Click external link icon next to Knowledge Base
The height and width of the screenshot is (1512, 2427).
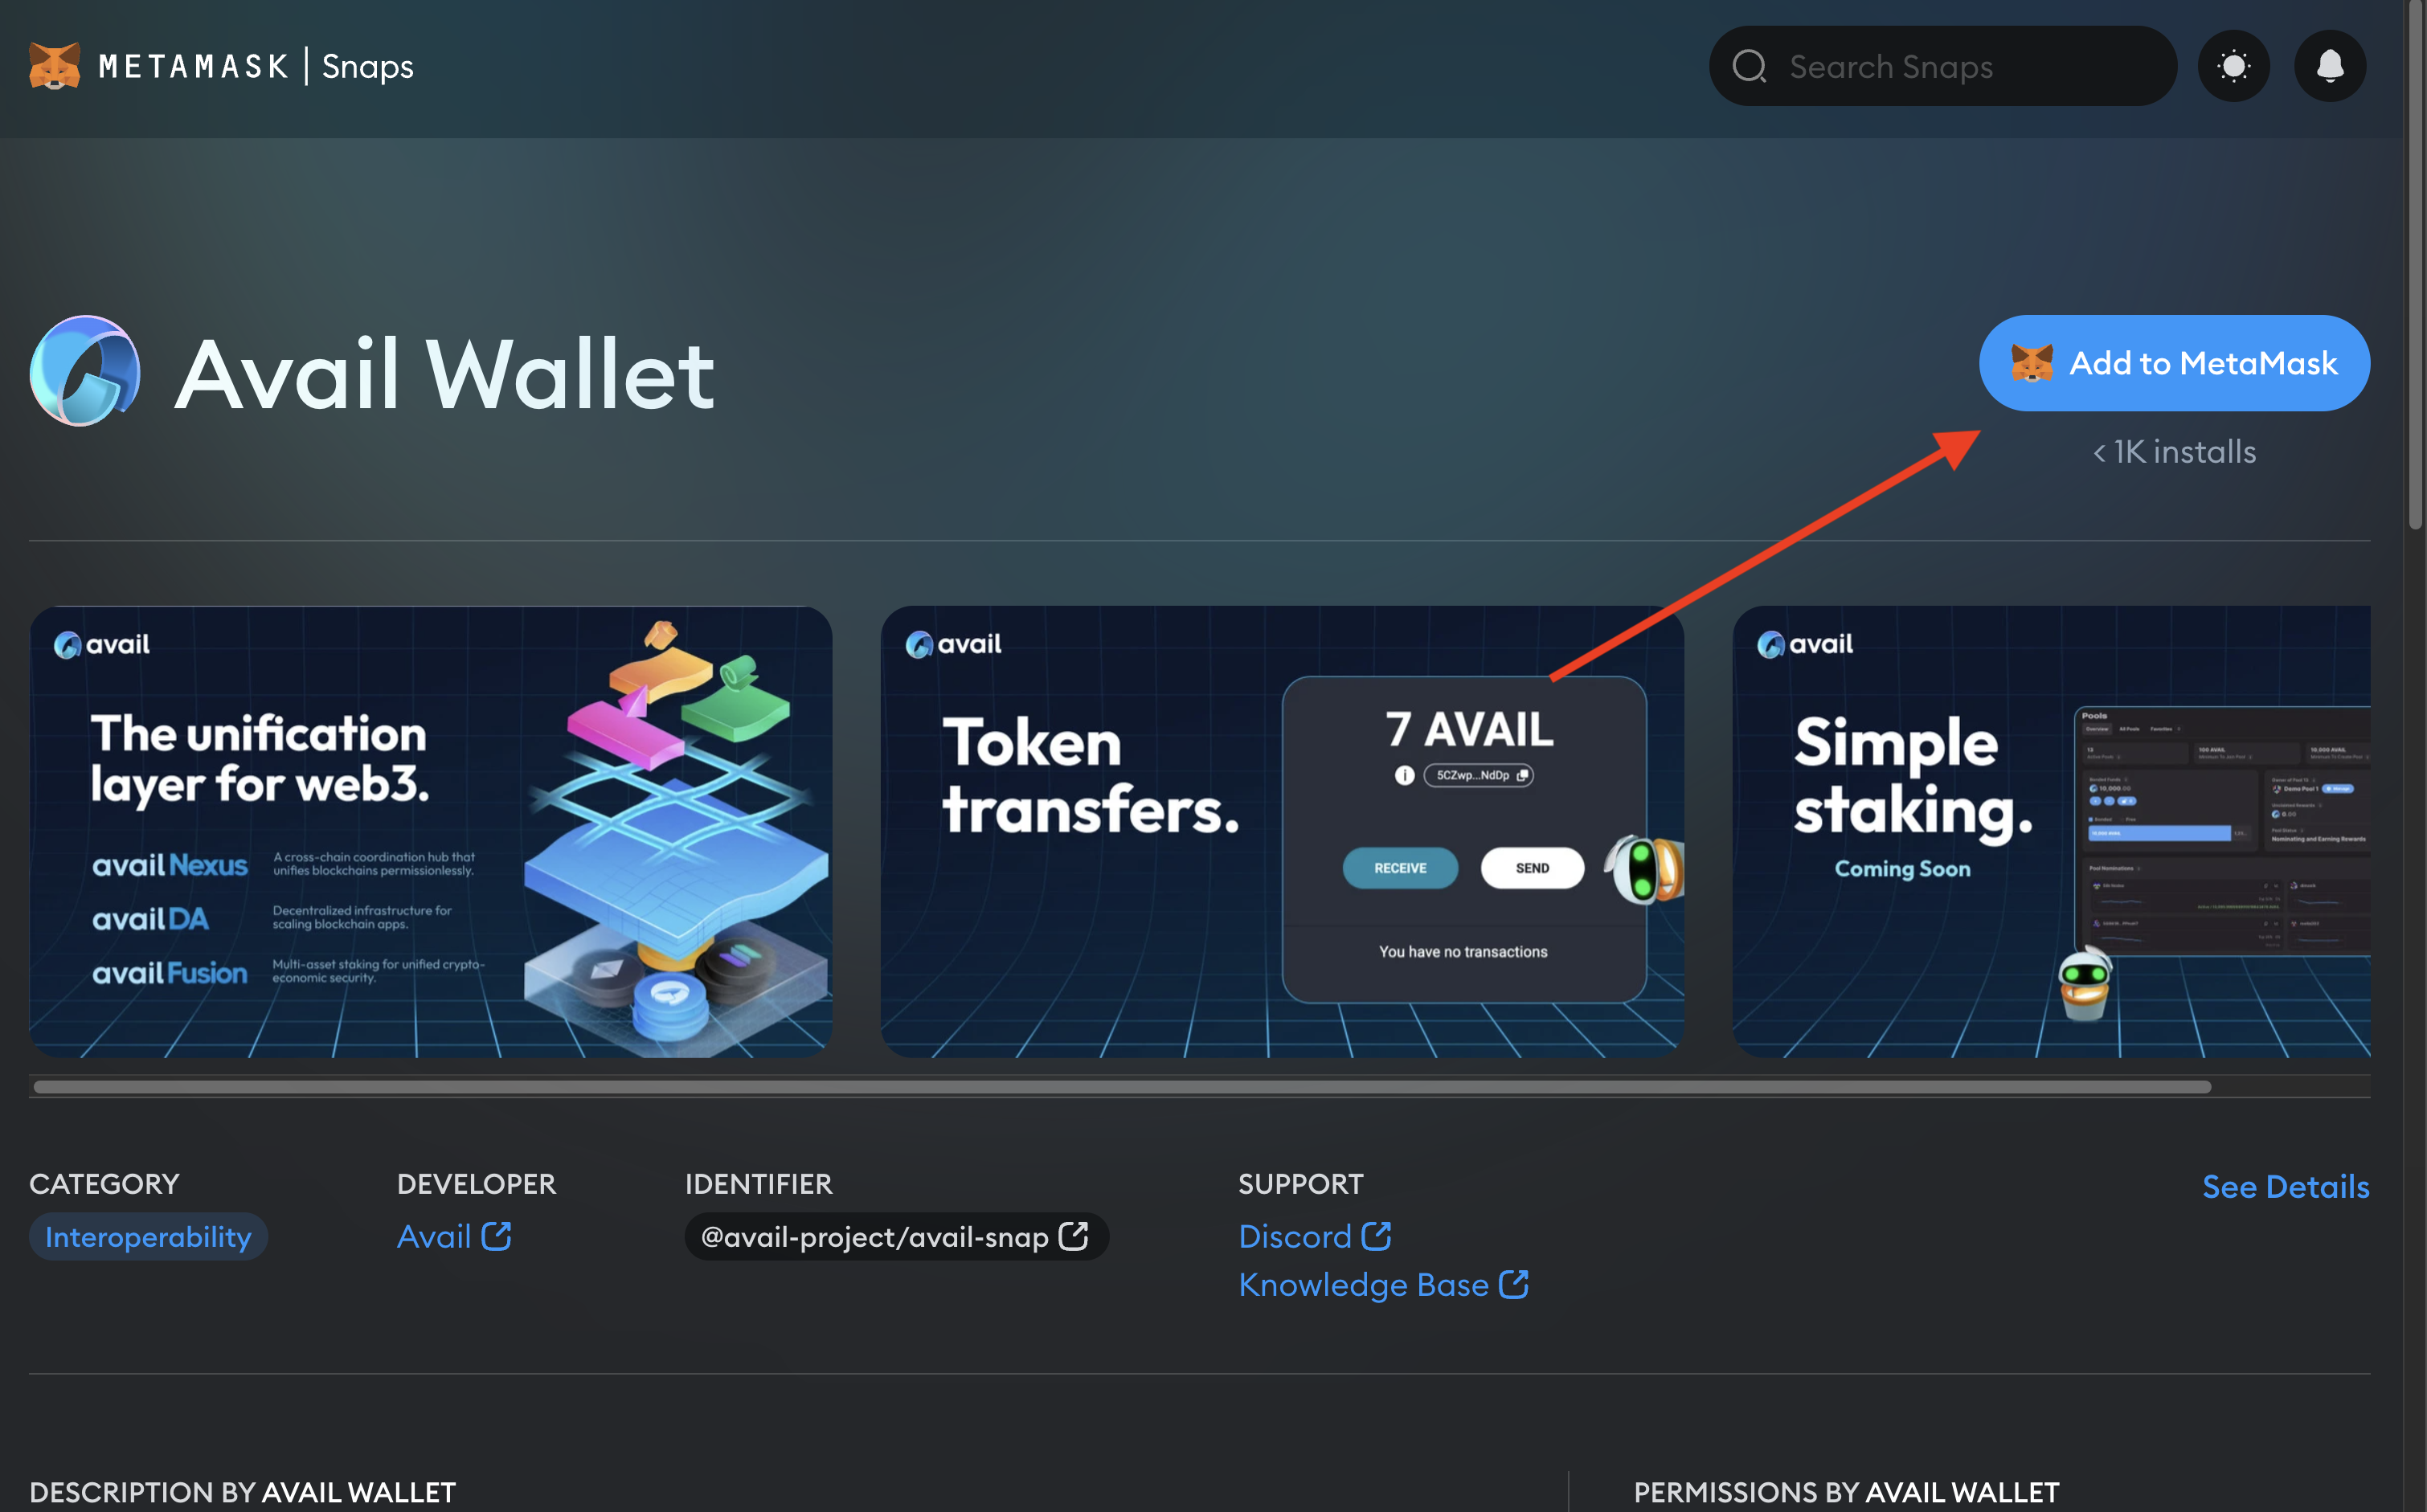[1513, 1284]
